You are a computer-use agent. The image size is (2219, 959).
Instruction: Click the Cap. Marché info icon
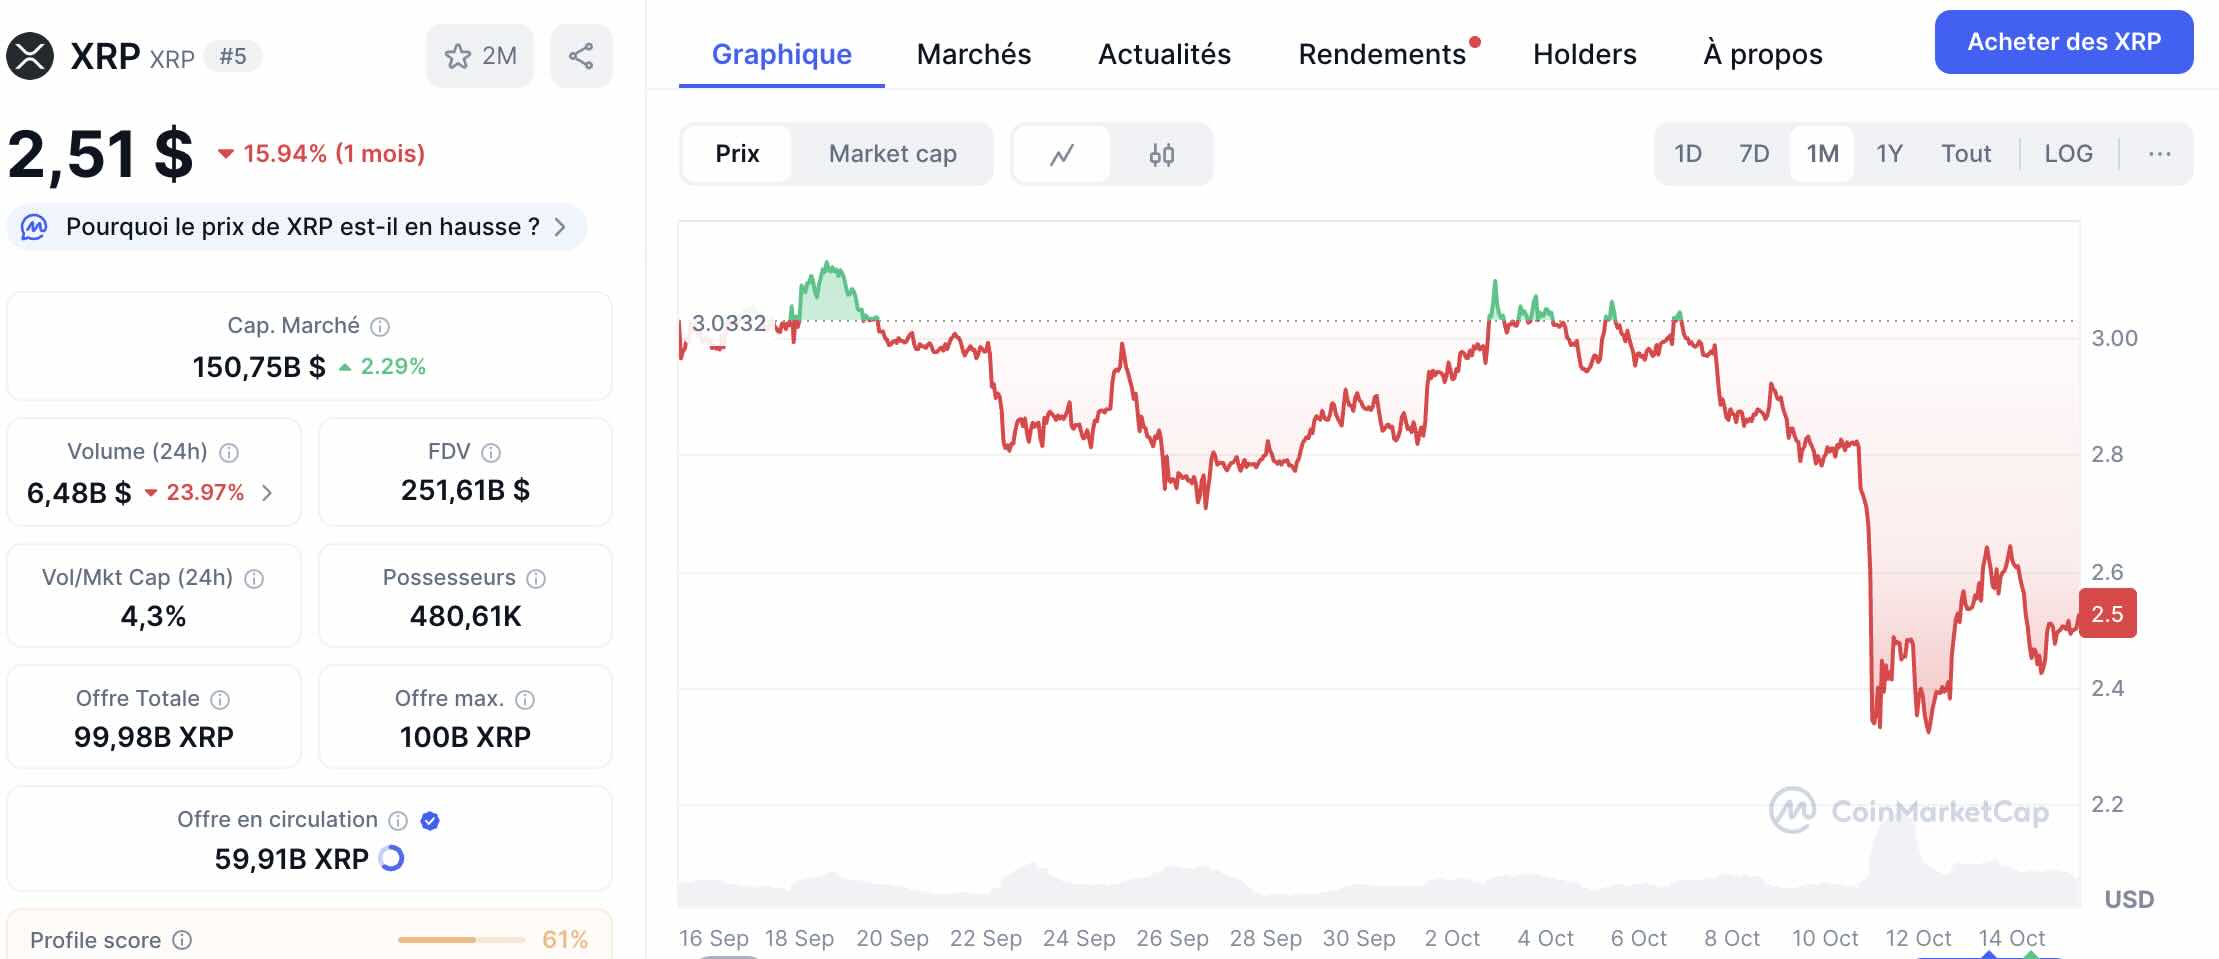(x=380, y=325)
